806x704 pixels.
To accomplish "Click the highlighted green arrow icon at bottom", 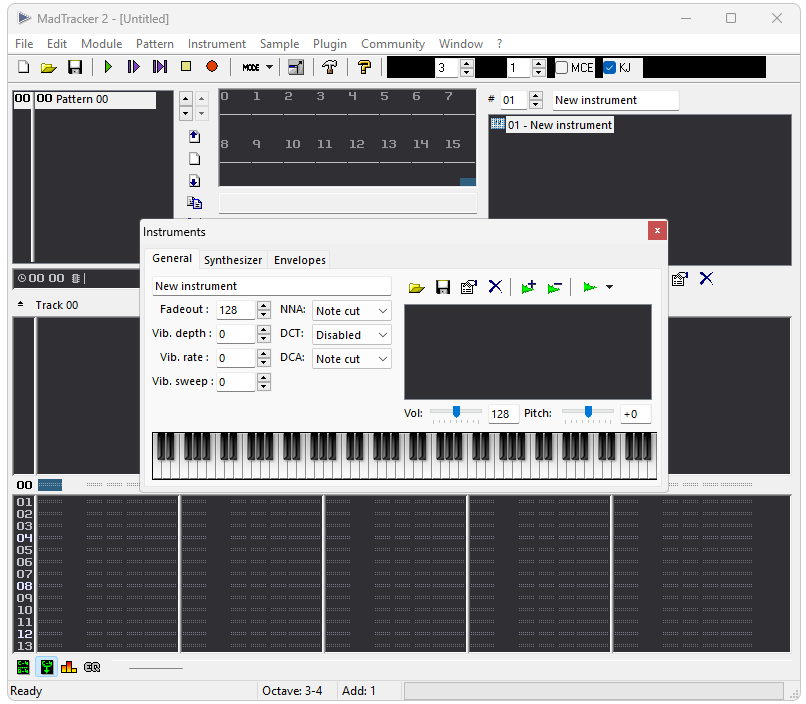I will 47,667.
